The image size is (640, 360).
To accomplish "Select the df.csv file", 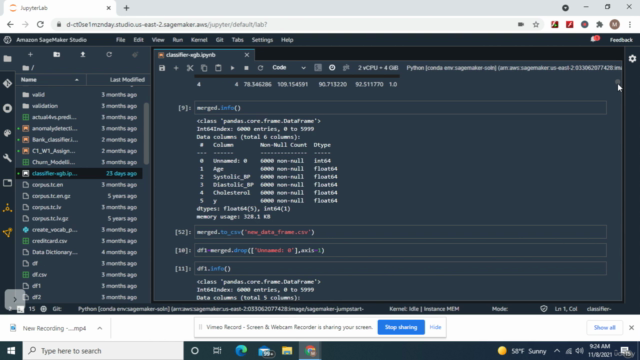I will [x=80, y=275].
